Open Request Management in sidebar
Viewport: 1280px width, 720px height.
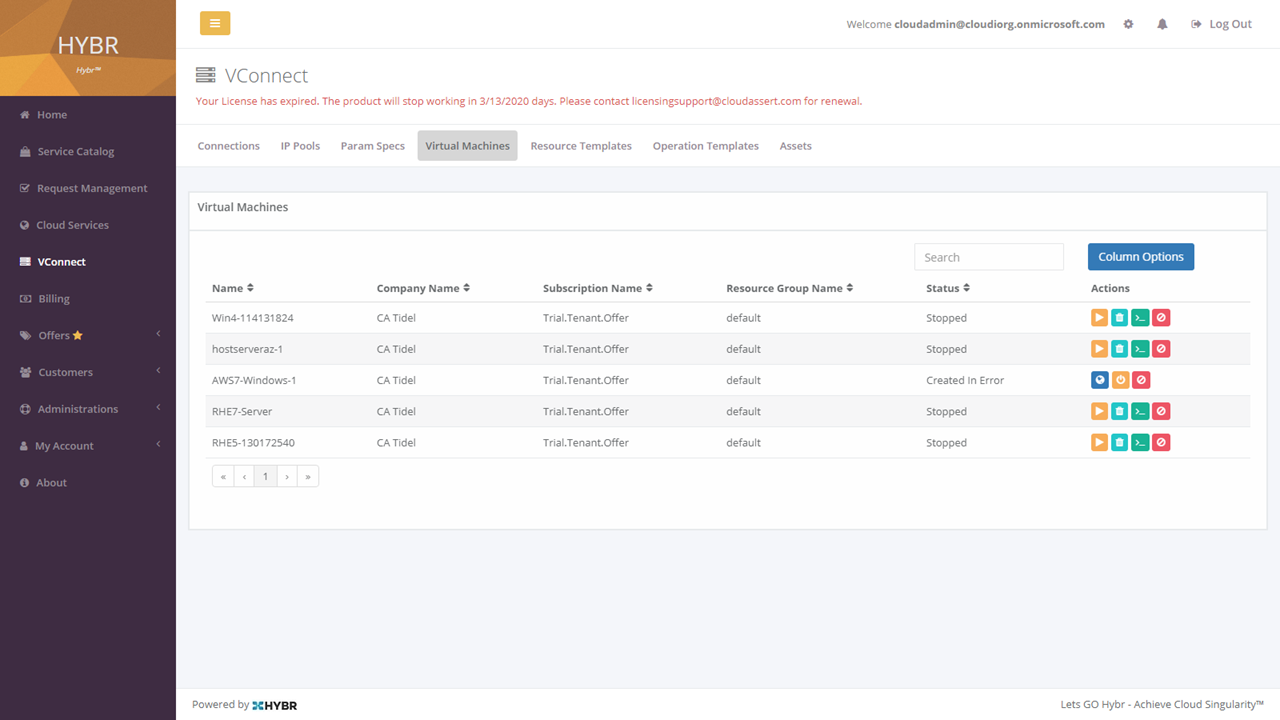(88, 188)
